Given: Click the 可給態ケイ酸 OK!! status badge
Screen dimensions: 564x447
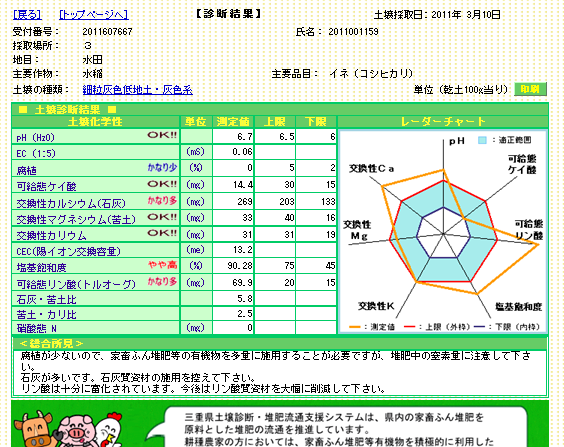Looking at the screenshot, I should point(162,184).
